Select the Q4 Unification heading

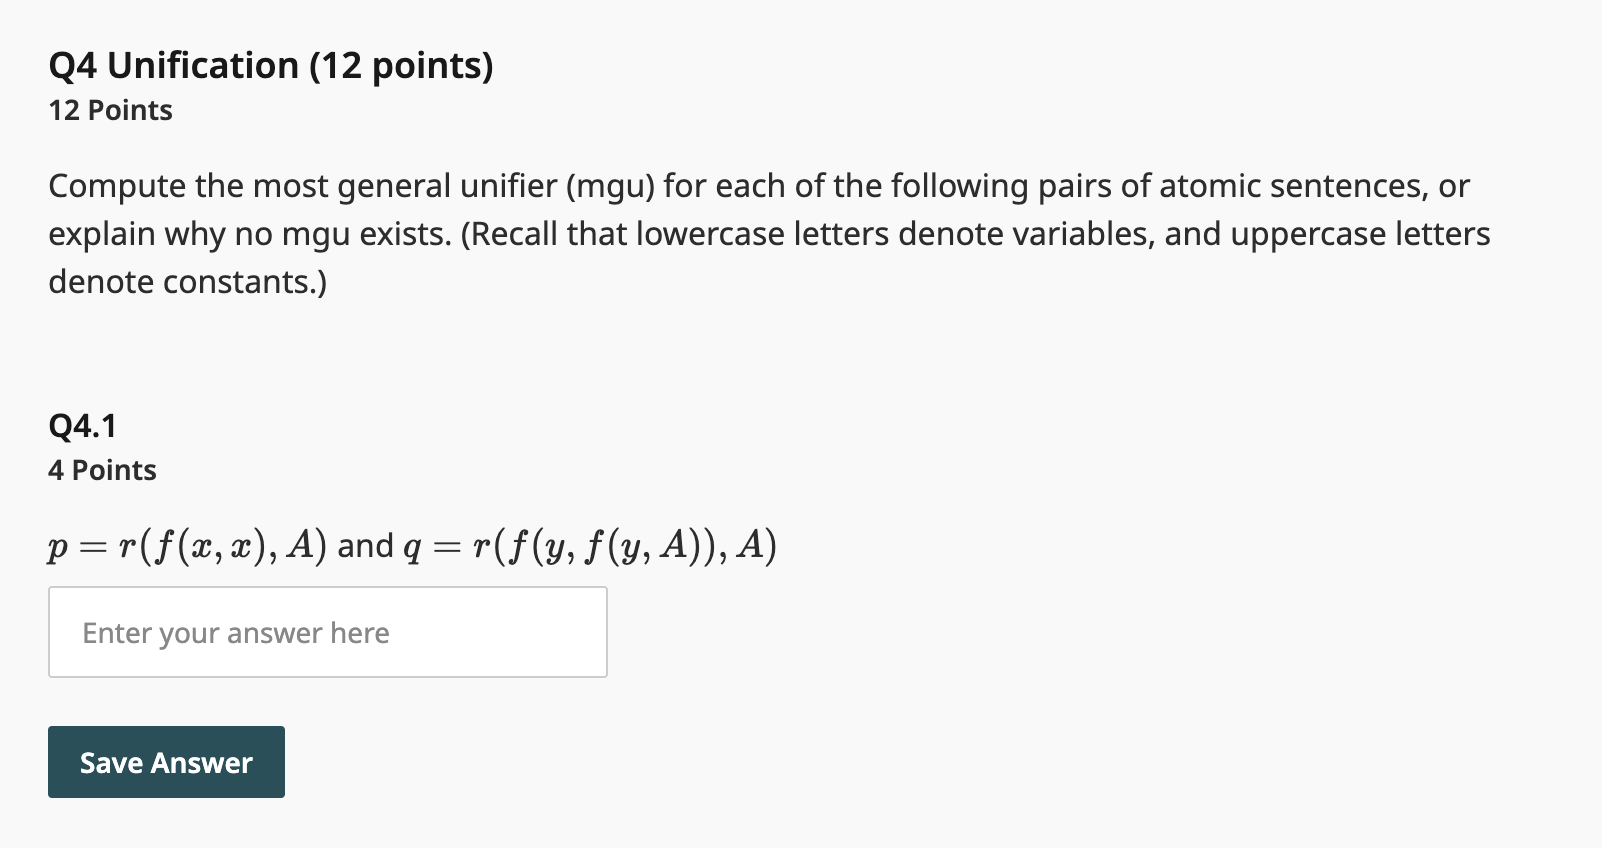(x=270, y=65)
